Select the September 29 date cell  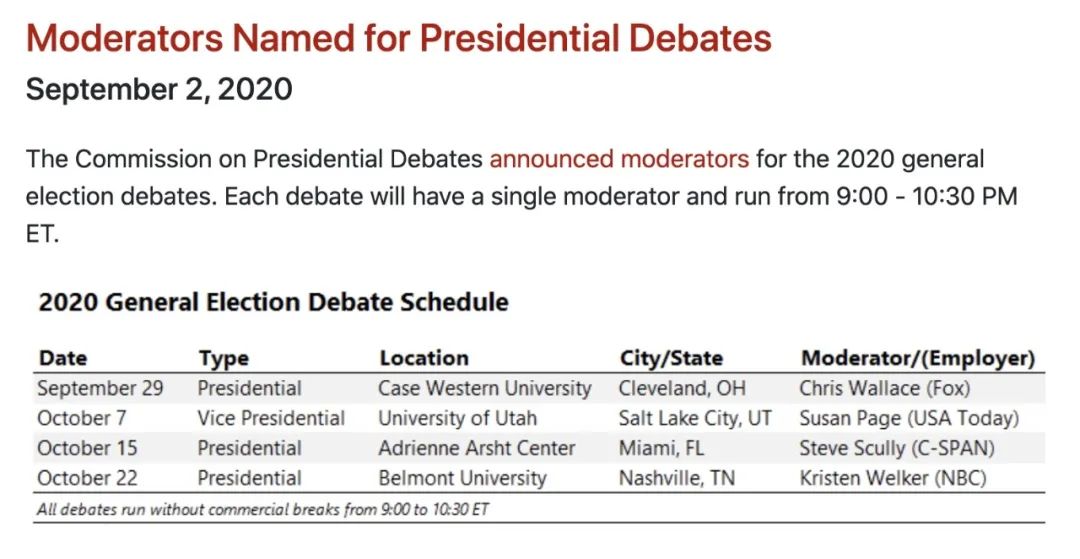tap(101, 388)
